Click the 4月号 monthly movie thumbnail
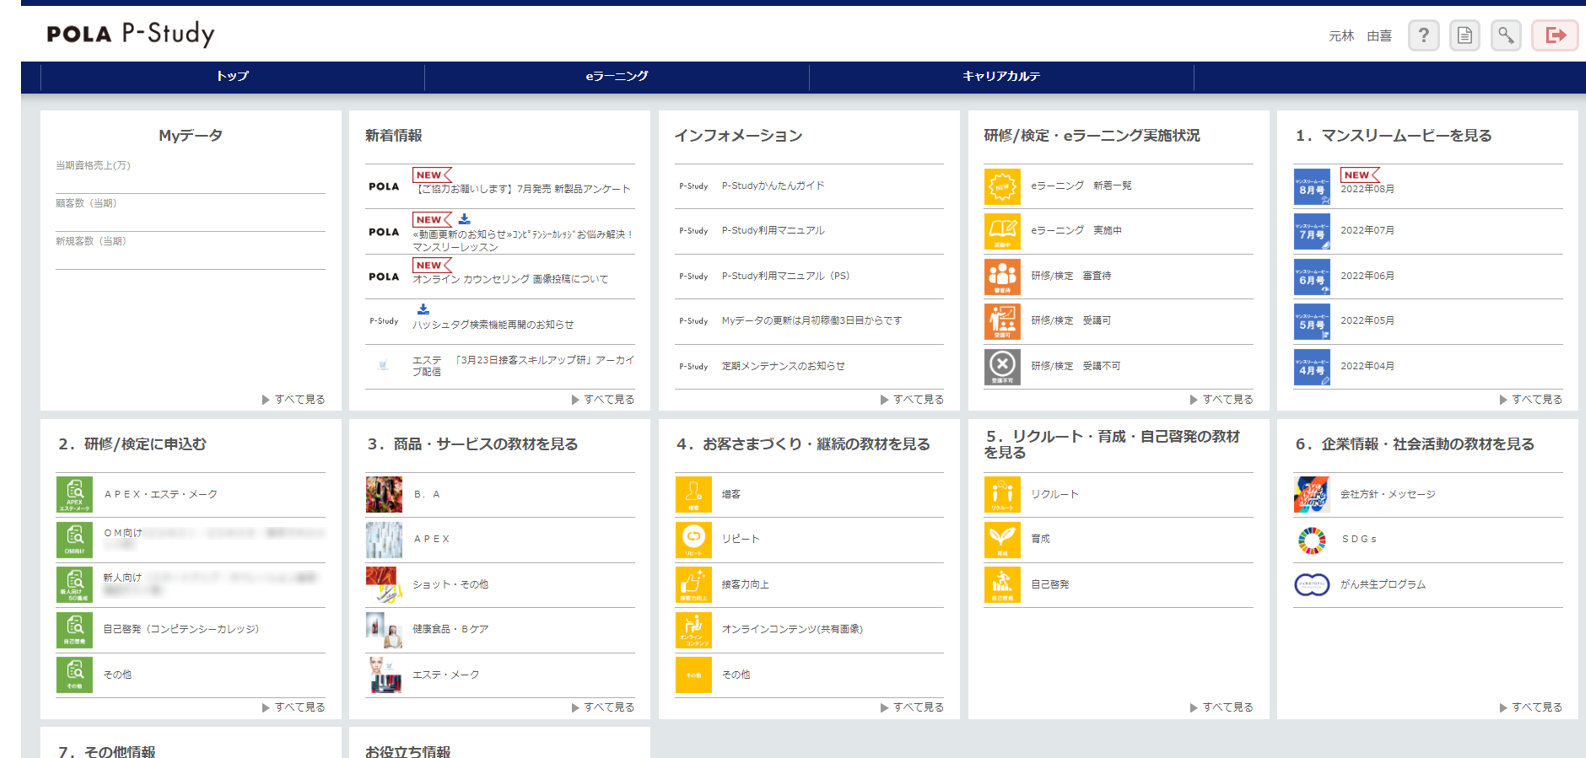This screenshot has height=758, width=1586. click(x=1312, y=366)
